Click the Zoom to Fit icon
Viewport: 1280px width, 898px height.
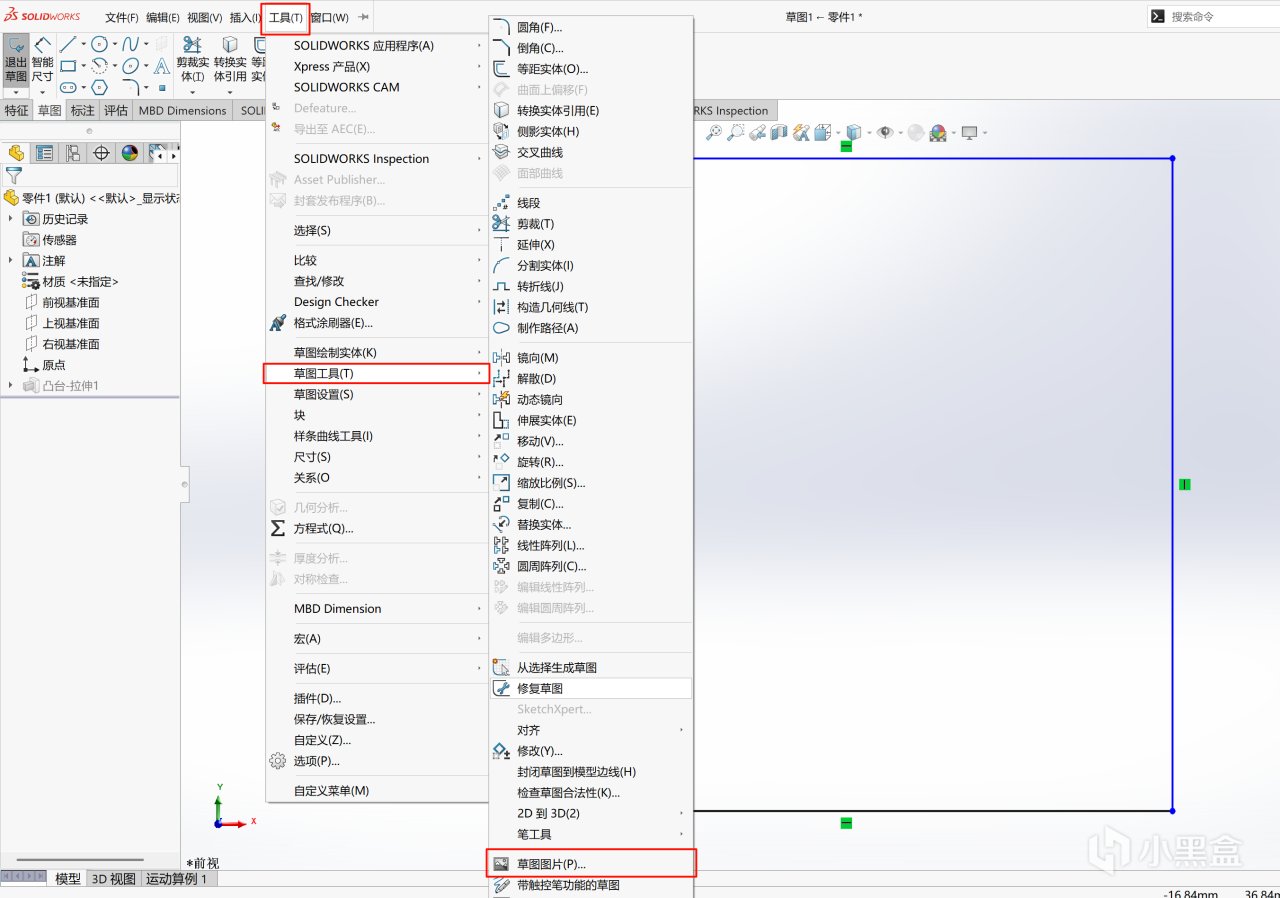(714, 132)
